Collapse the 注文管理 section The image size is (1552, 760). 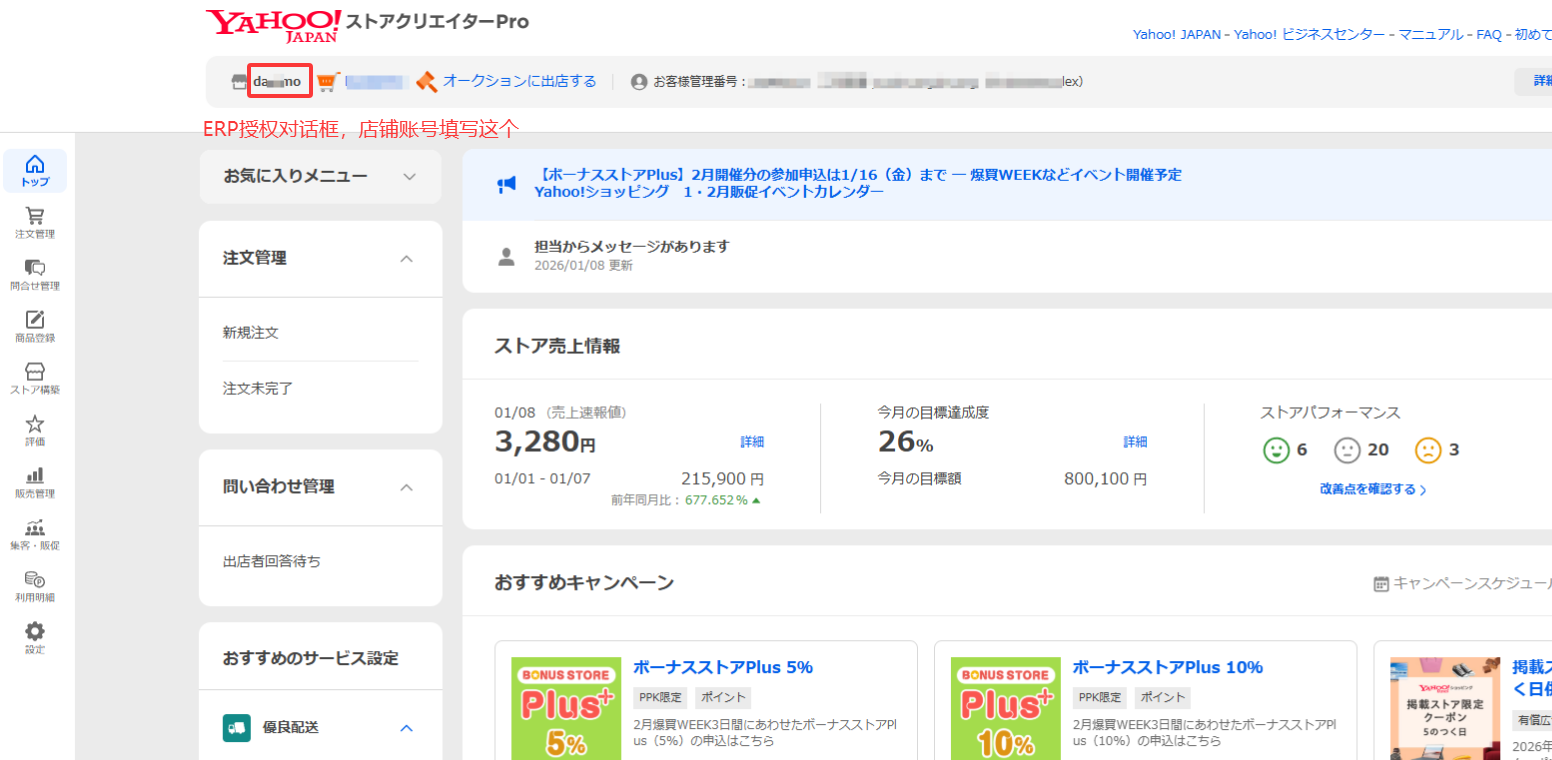pos(406,259)
